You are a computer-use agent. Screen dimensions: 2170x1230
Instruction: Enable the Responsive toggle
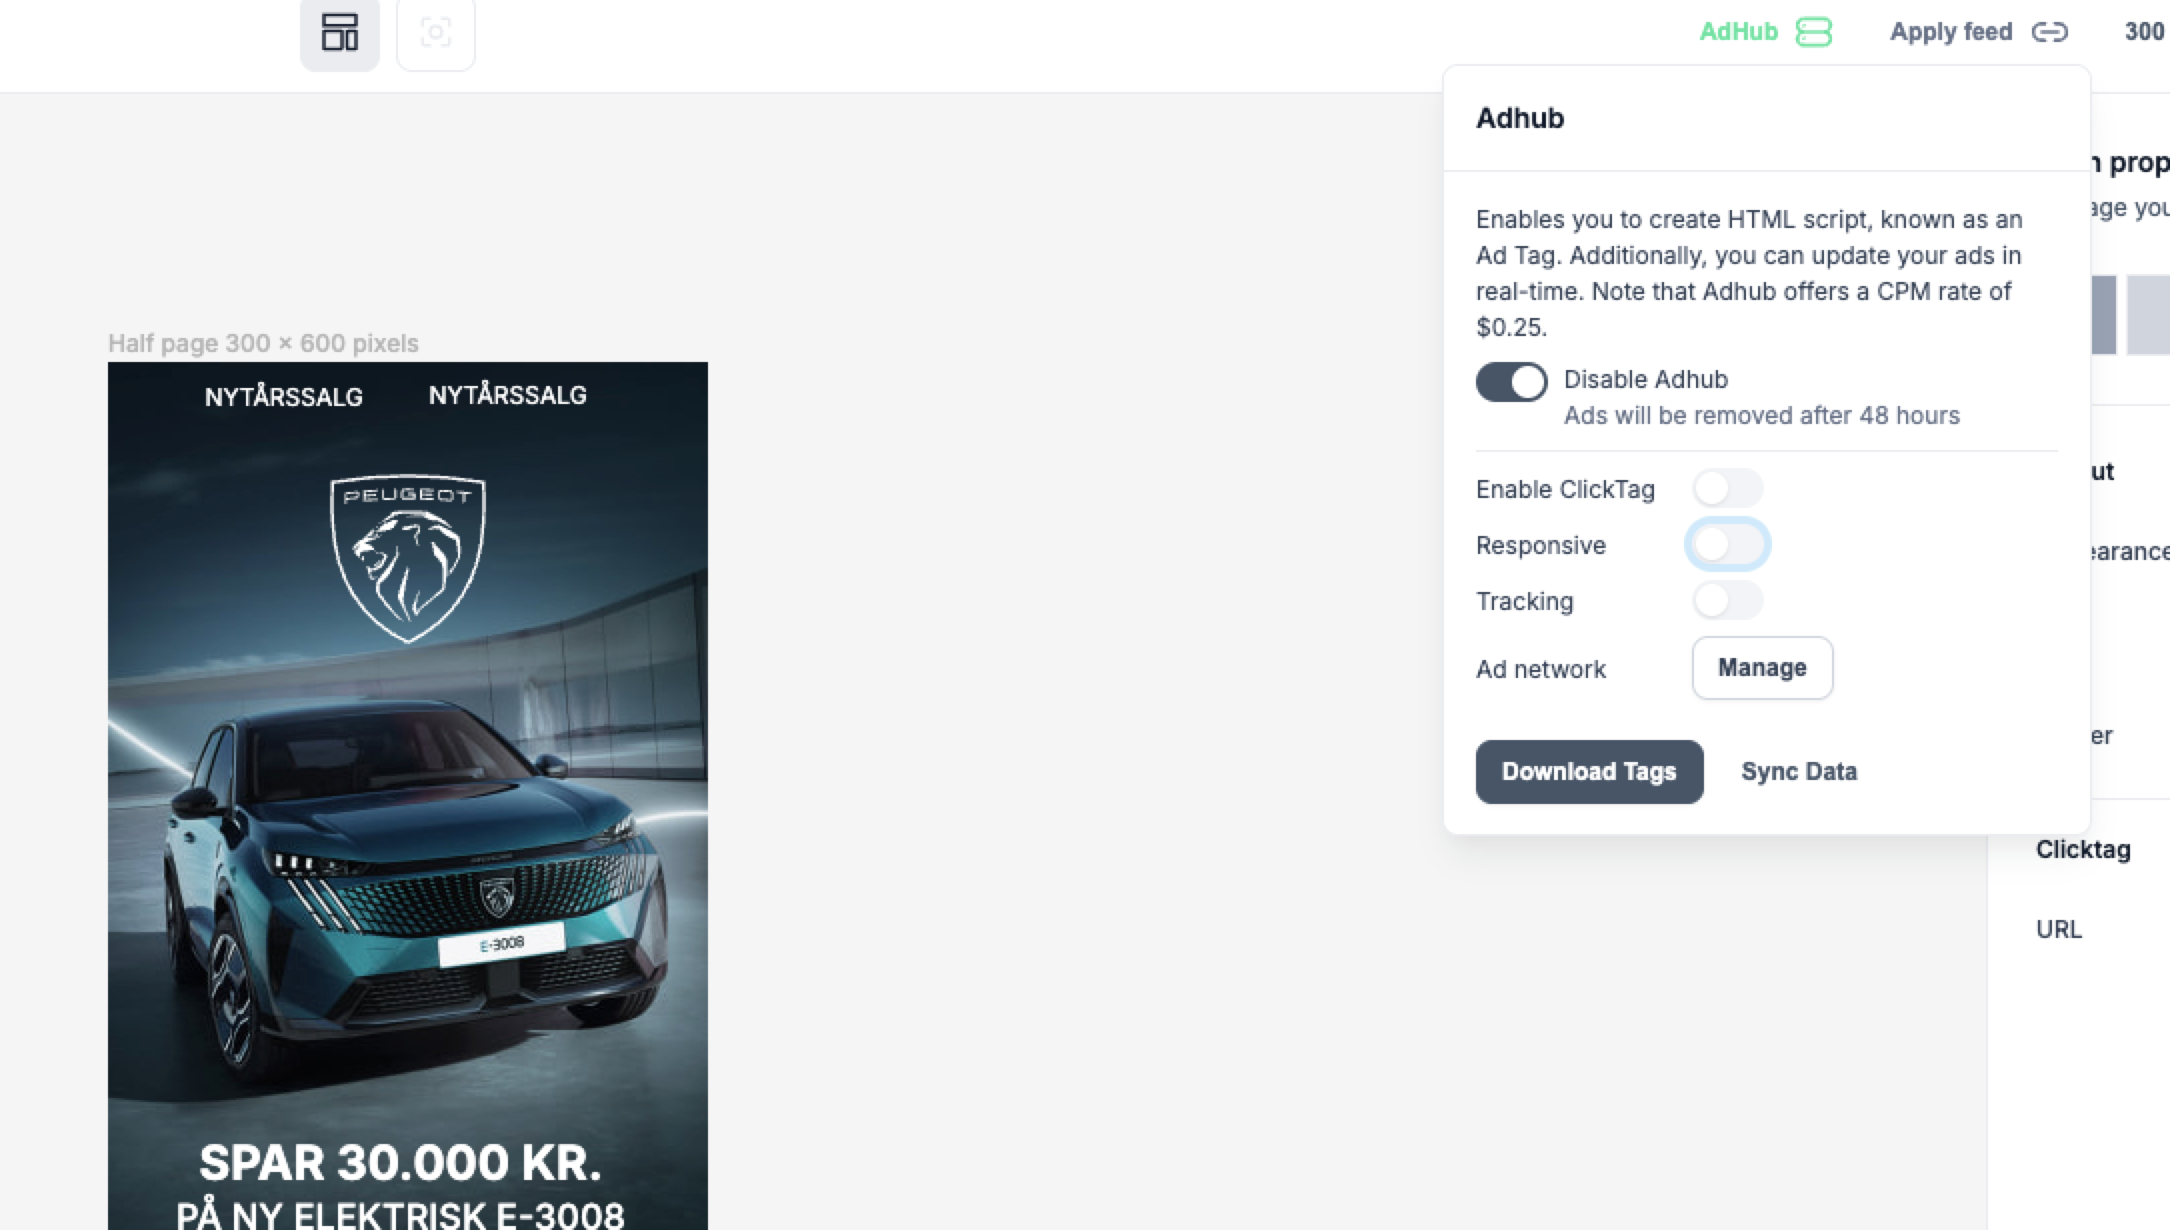pyautogui.click(x=1727, y=545)
